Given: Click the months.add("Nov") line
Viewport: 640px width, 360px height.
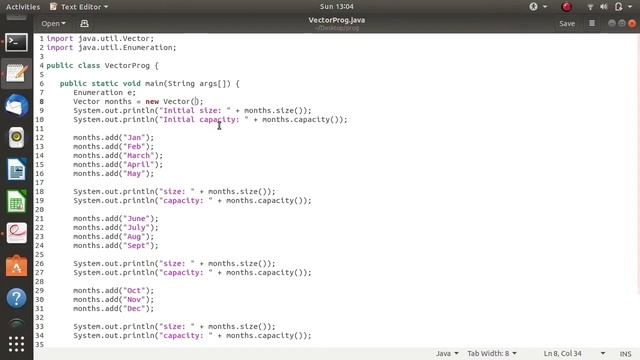Looking at the screenshot, I should pos(113,299).
